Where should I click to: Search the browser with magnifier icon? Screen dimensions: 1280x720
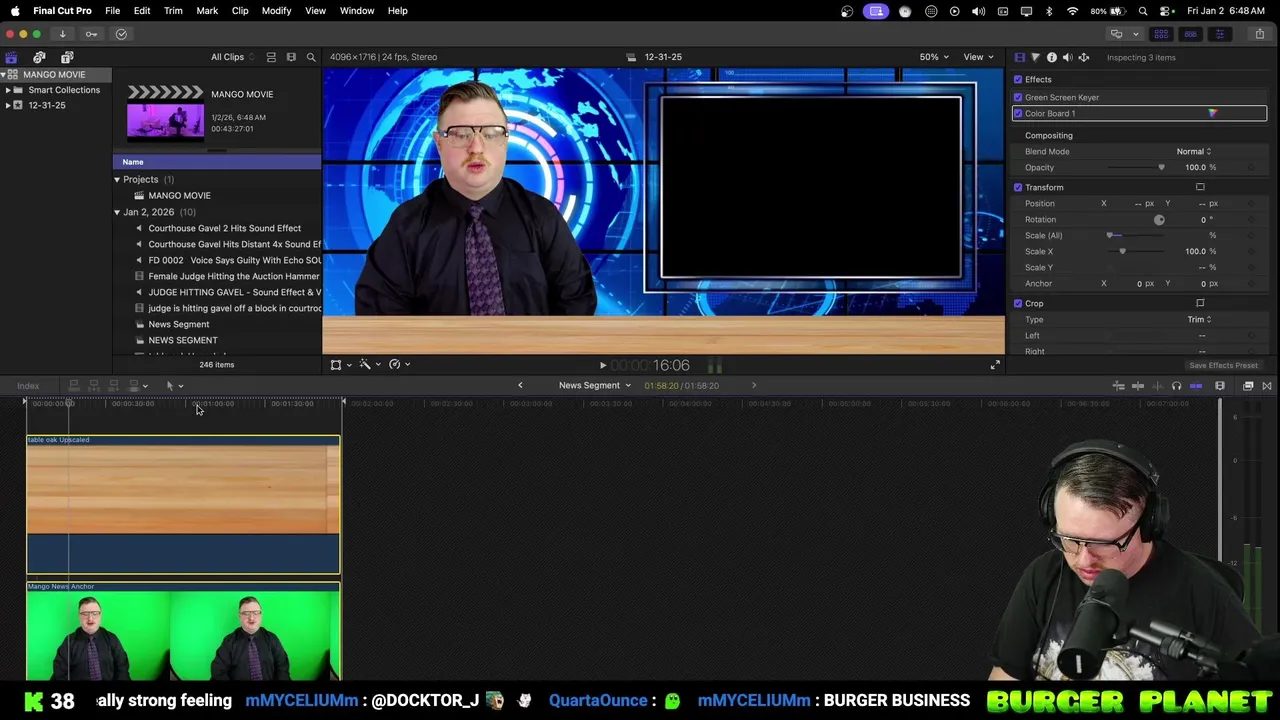pos(311,57)
